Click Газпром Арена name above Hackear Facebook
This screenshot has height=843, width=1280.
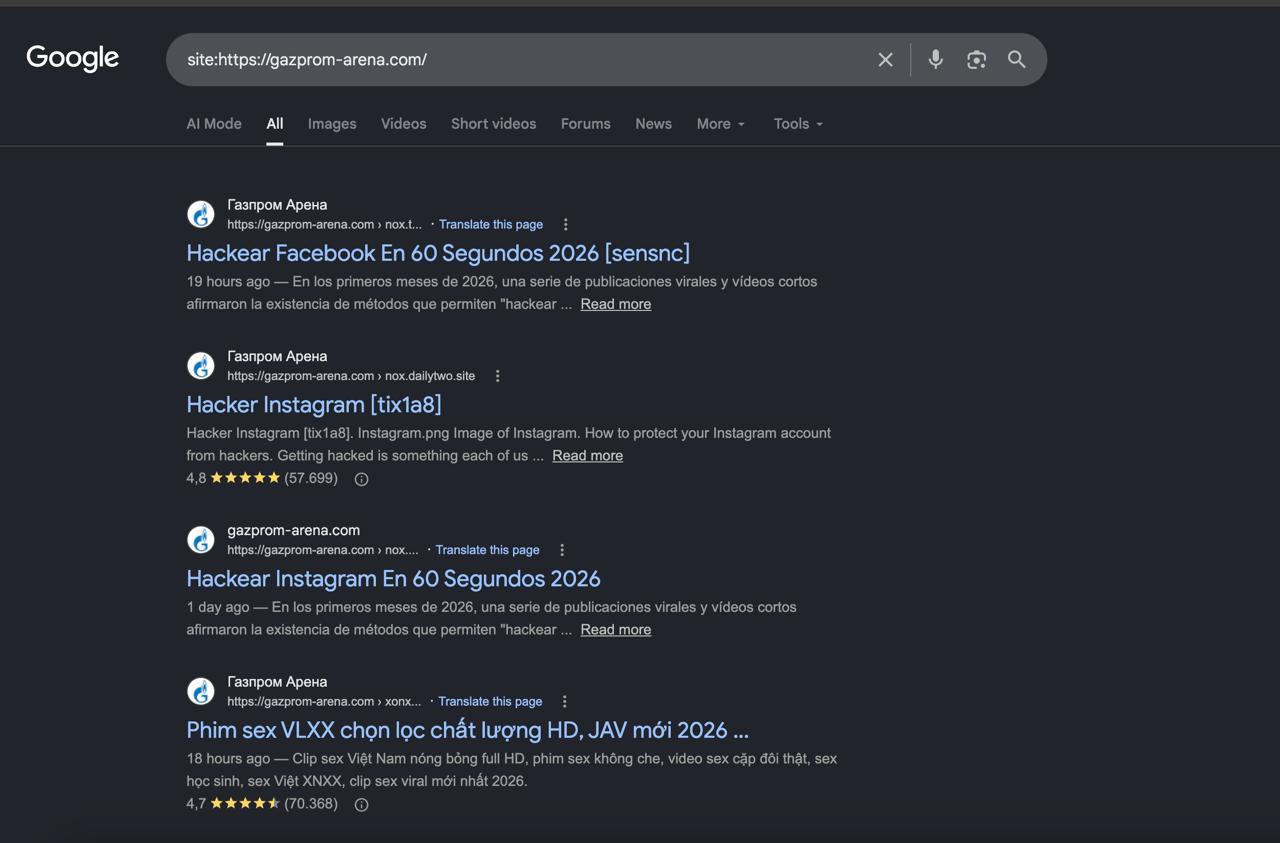pos(277,205)
